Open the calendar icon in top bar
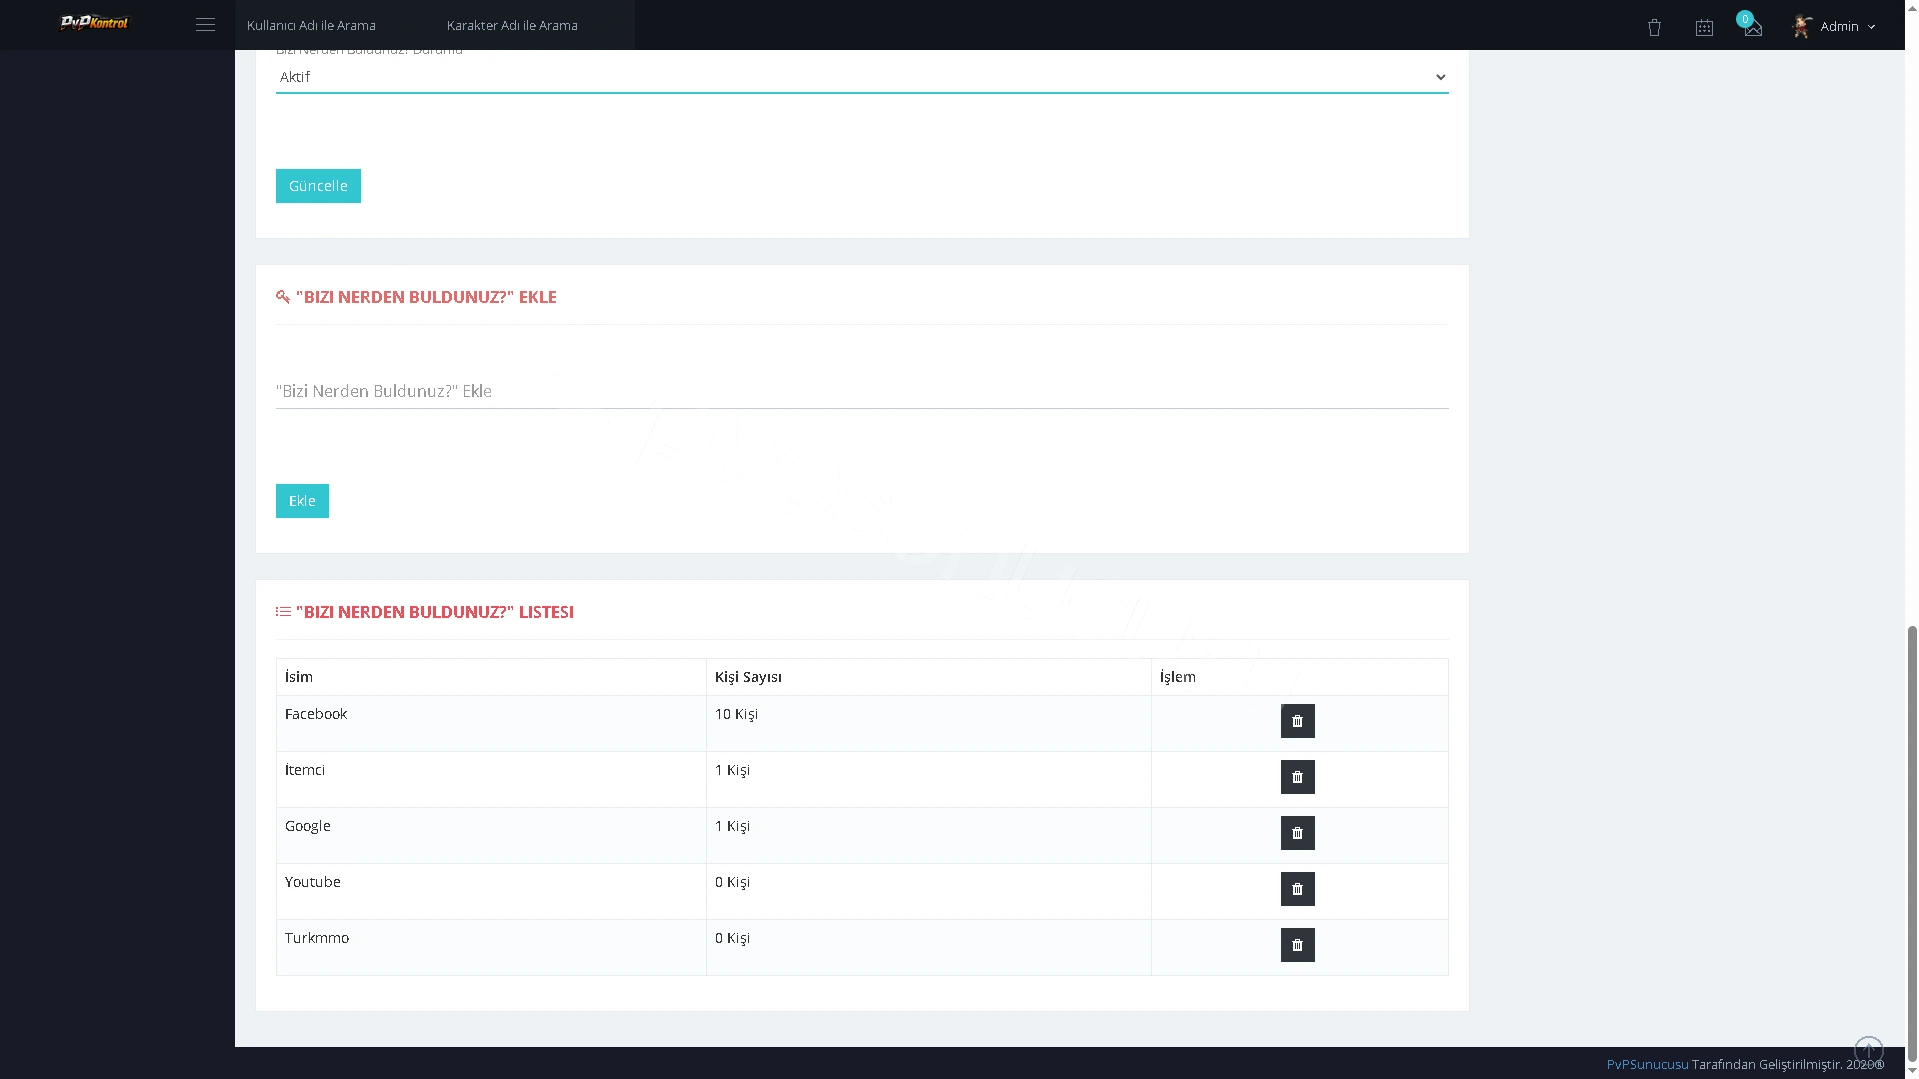This screenshot has width=1919, height=1079. 1704,28
